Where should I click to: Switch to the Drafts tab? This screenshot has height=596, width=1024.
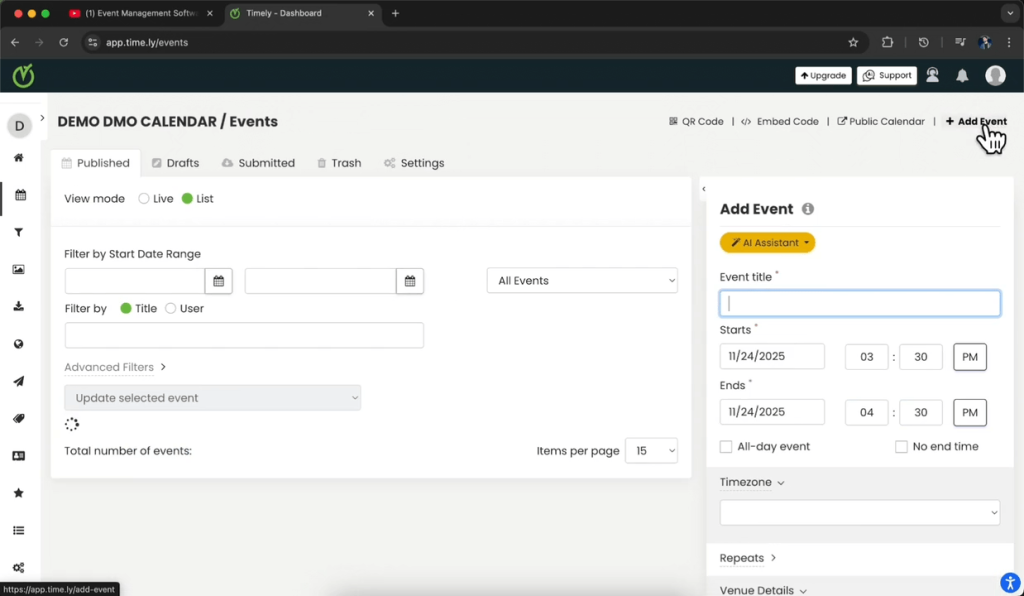click(x=175, y=162)
